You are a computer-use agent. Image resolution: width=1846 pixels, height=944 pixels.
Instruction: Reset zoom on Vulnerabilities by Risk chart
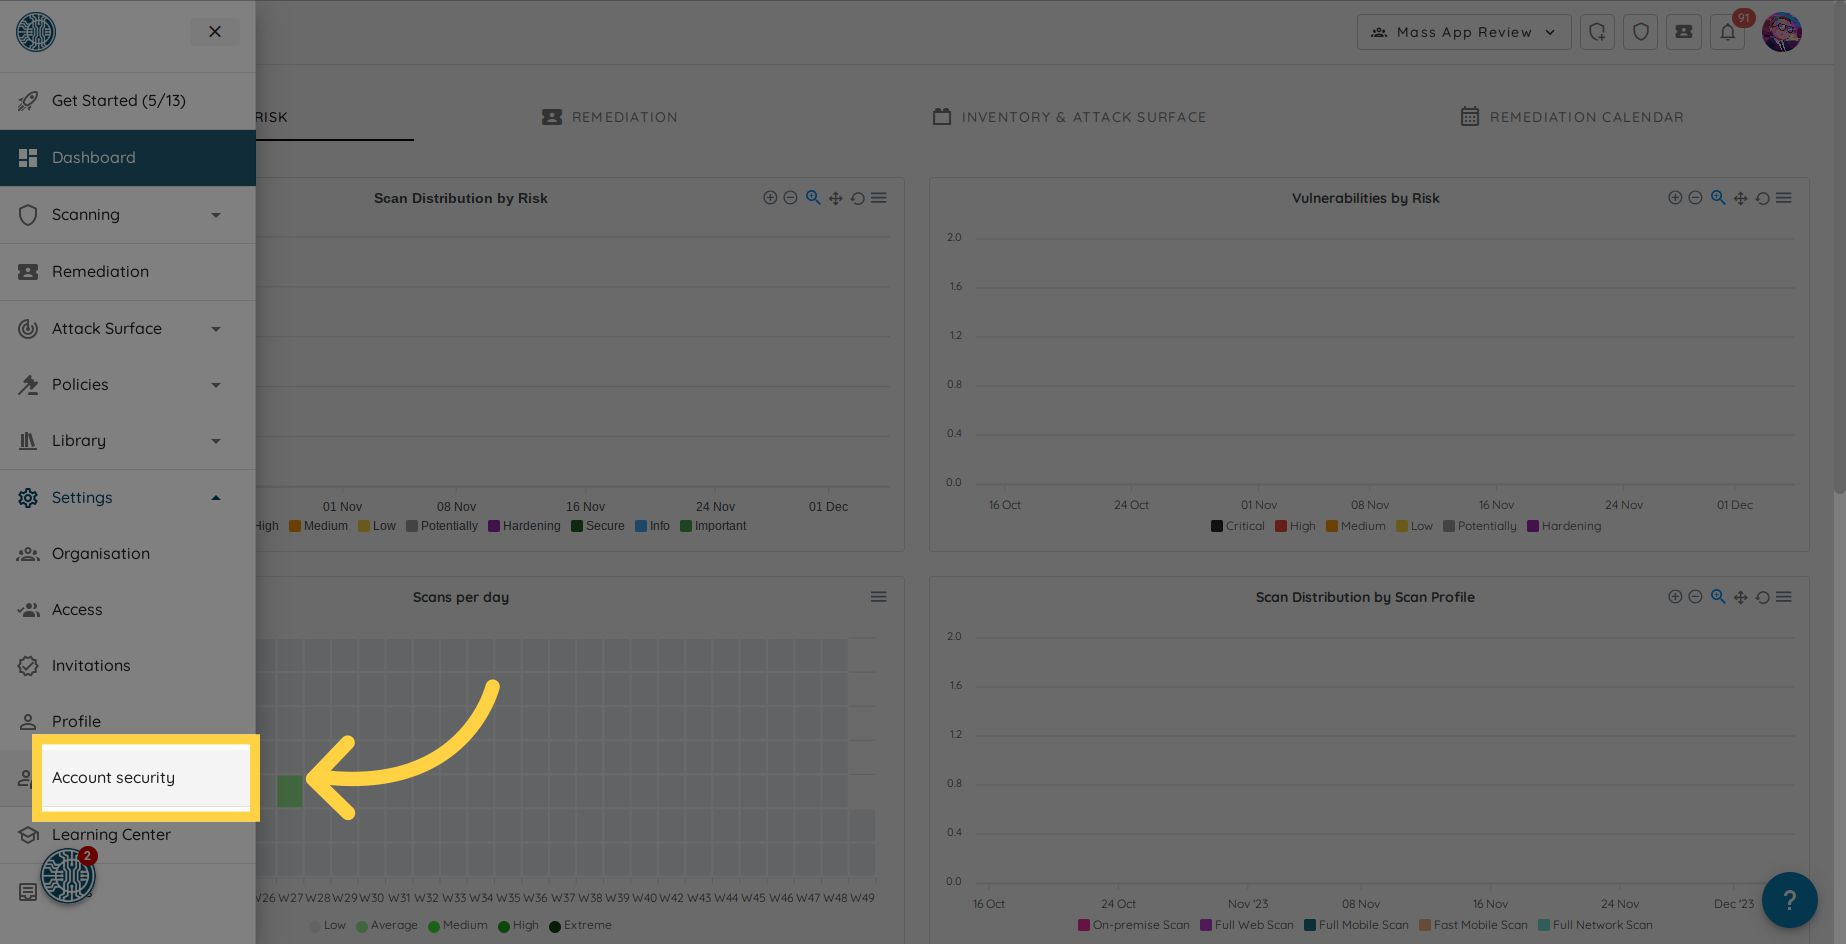pyautogui.click(x=1762, y=198)
